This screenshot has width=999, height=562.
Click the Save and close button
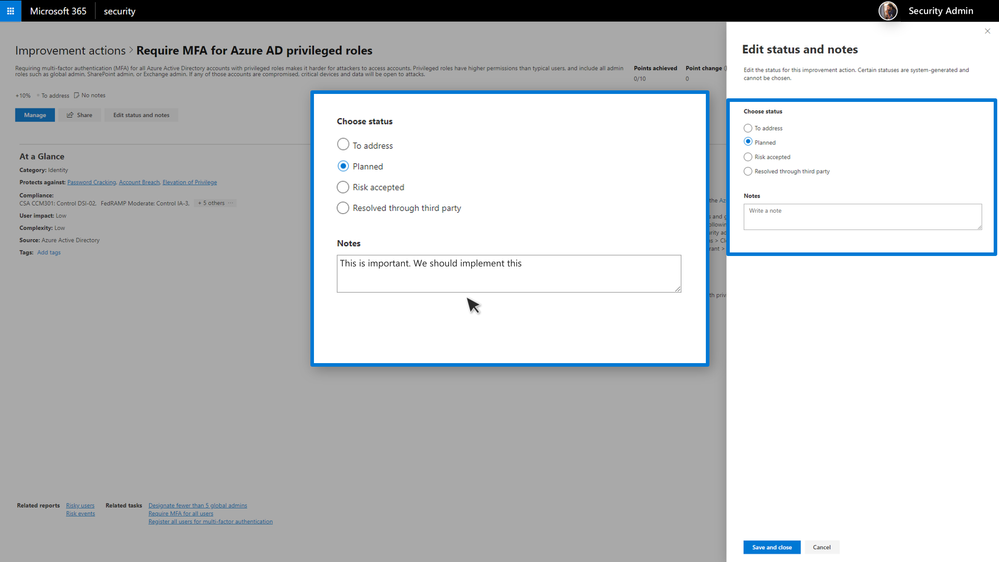click(772, 547)
